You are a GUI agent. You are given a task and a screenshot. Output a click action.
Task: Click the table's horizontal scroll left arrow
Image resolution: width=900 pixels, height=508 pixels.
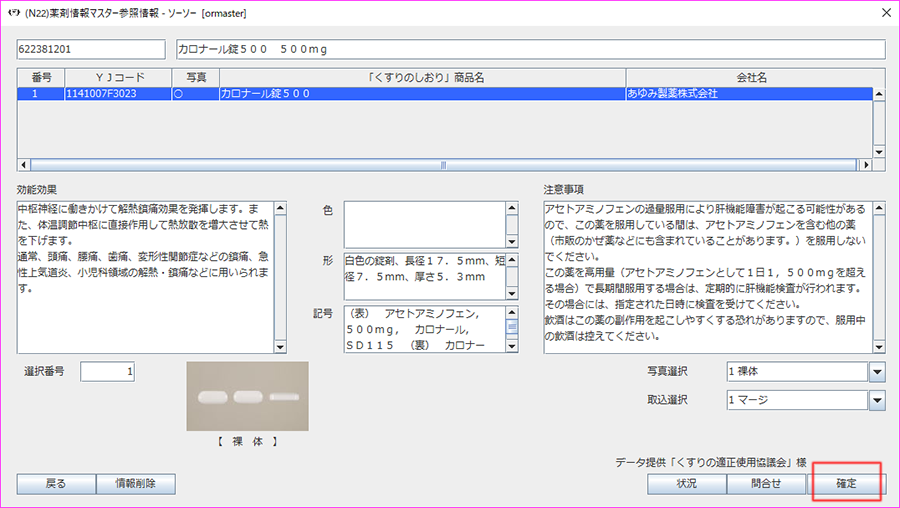click(24, 165)
